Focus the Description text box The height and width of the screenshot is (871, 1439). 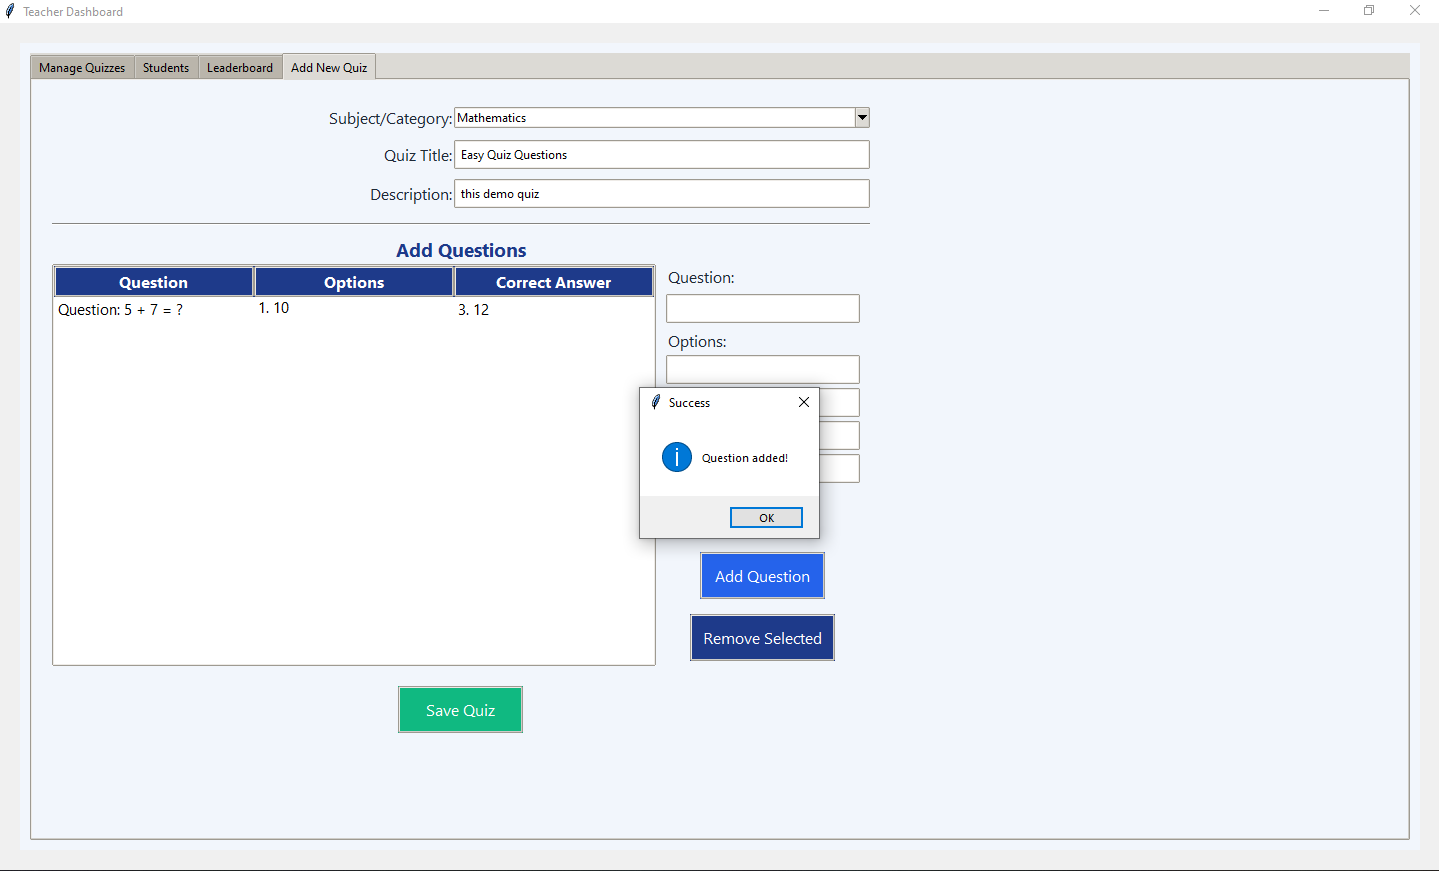point(661,193)
